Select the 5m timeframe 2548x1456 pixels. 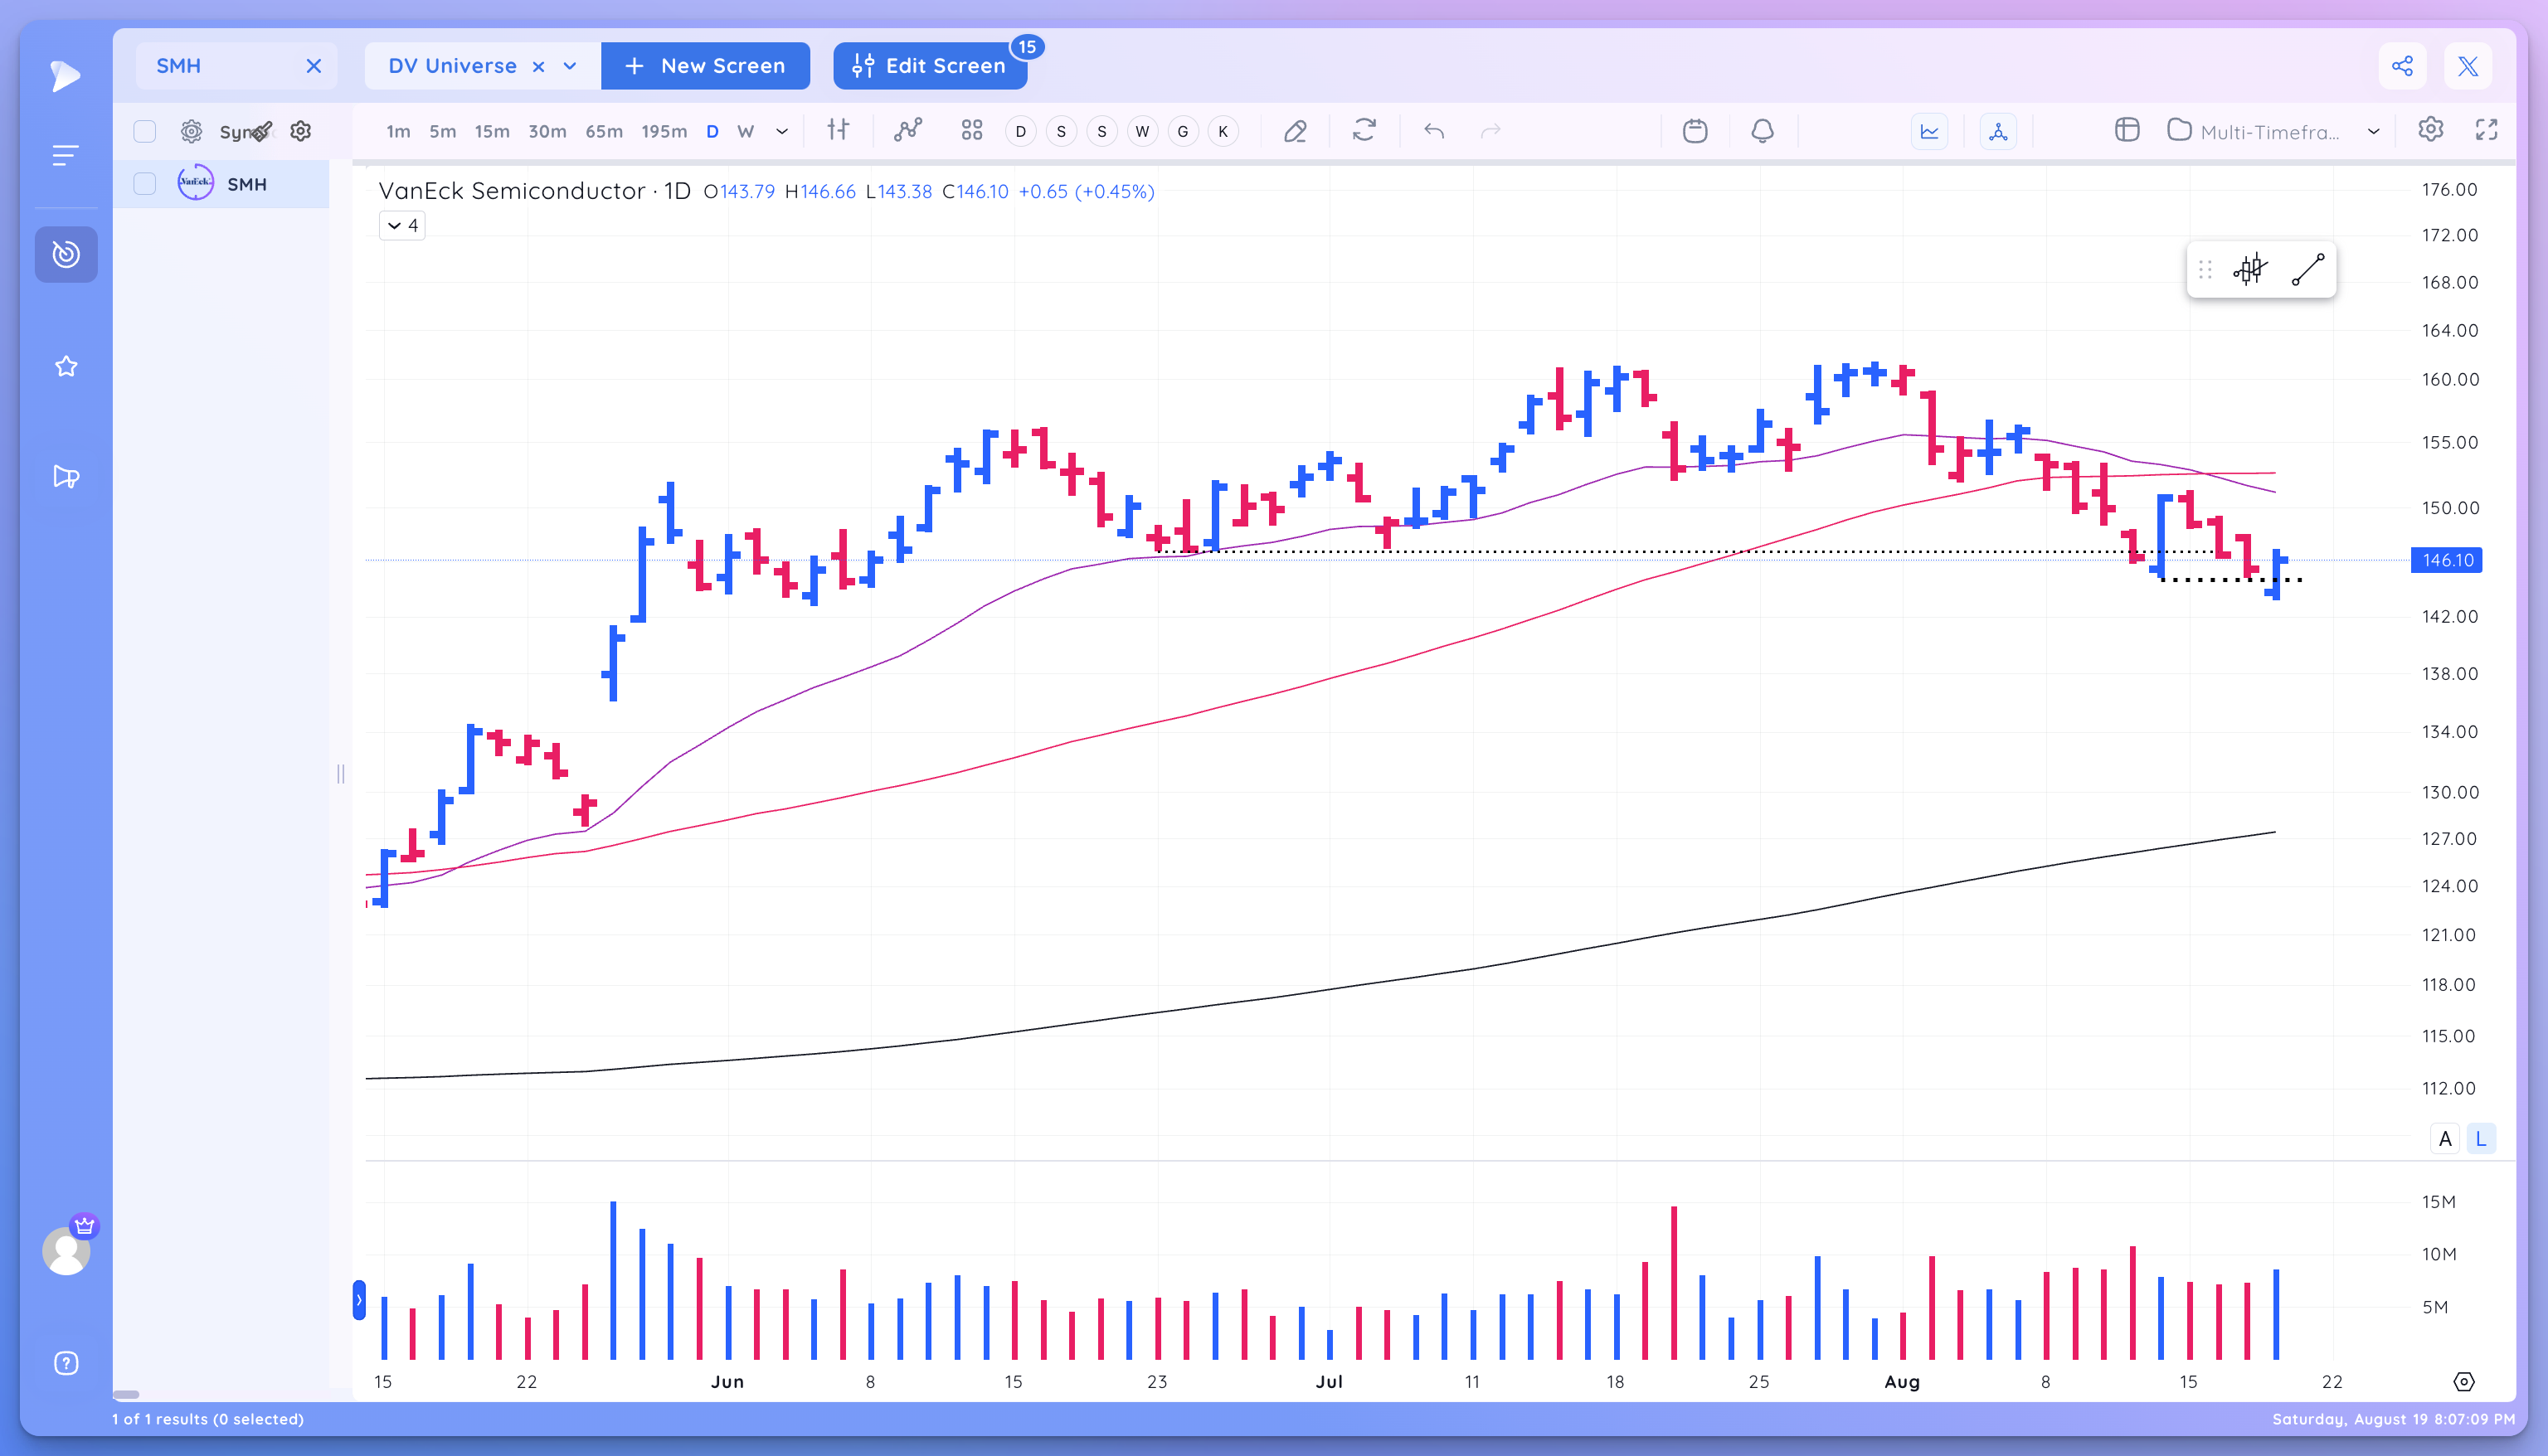(442, 131)
